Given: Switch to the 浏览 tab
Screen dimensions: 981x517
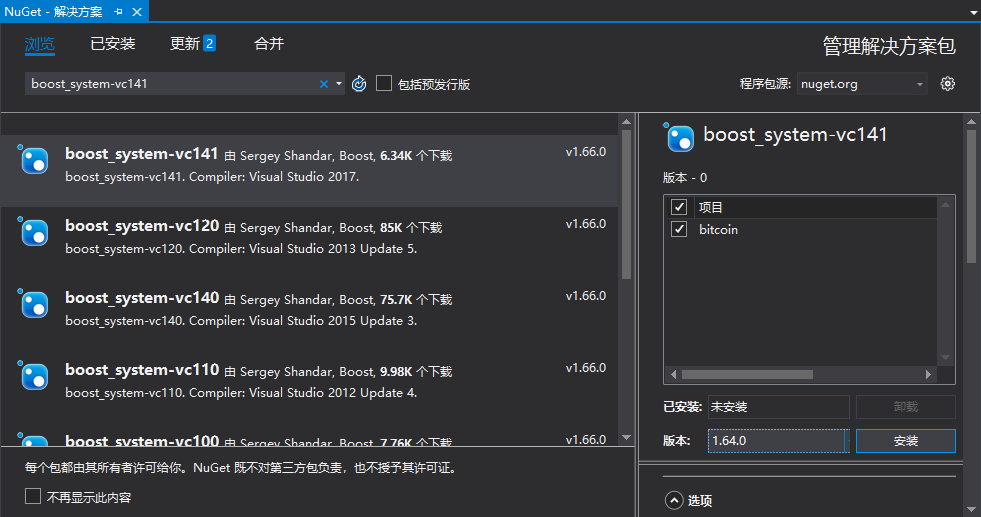Looking at the screenshot, I should coord(40,44).
